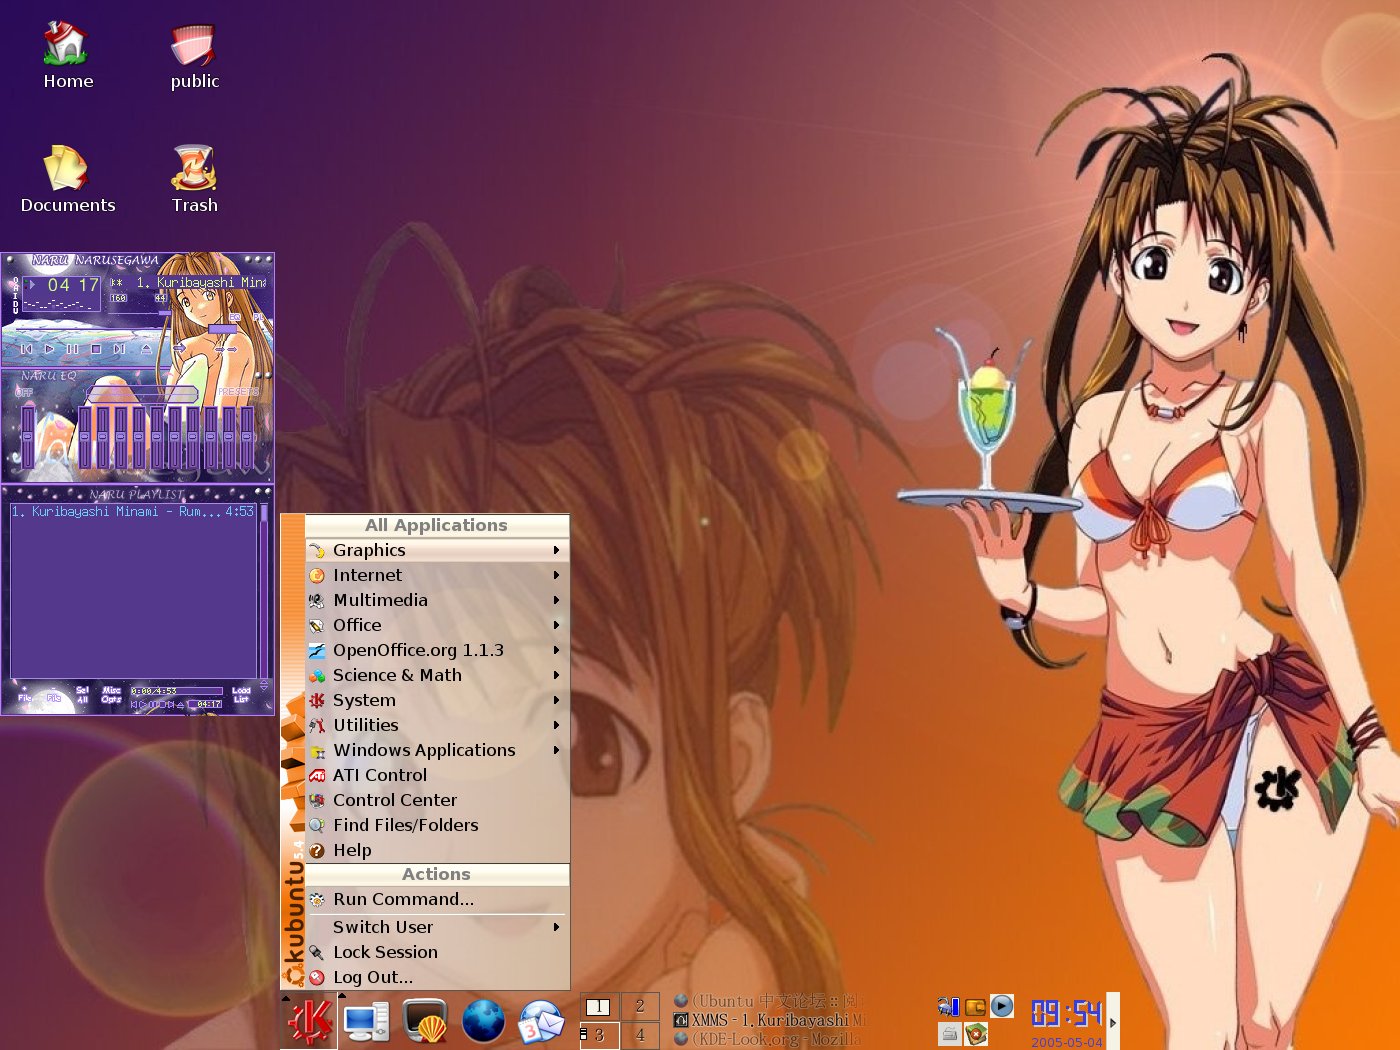Pause playback in XMMS main window
Screen dimensions: 1400x1050
73,349
